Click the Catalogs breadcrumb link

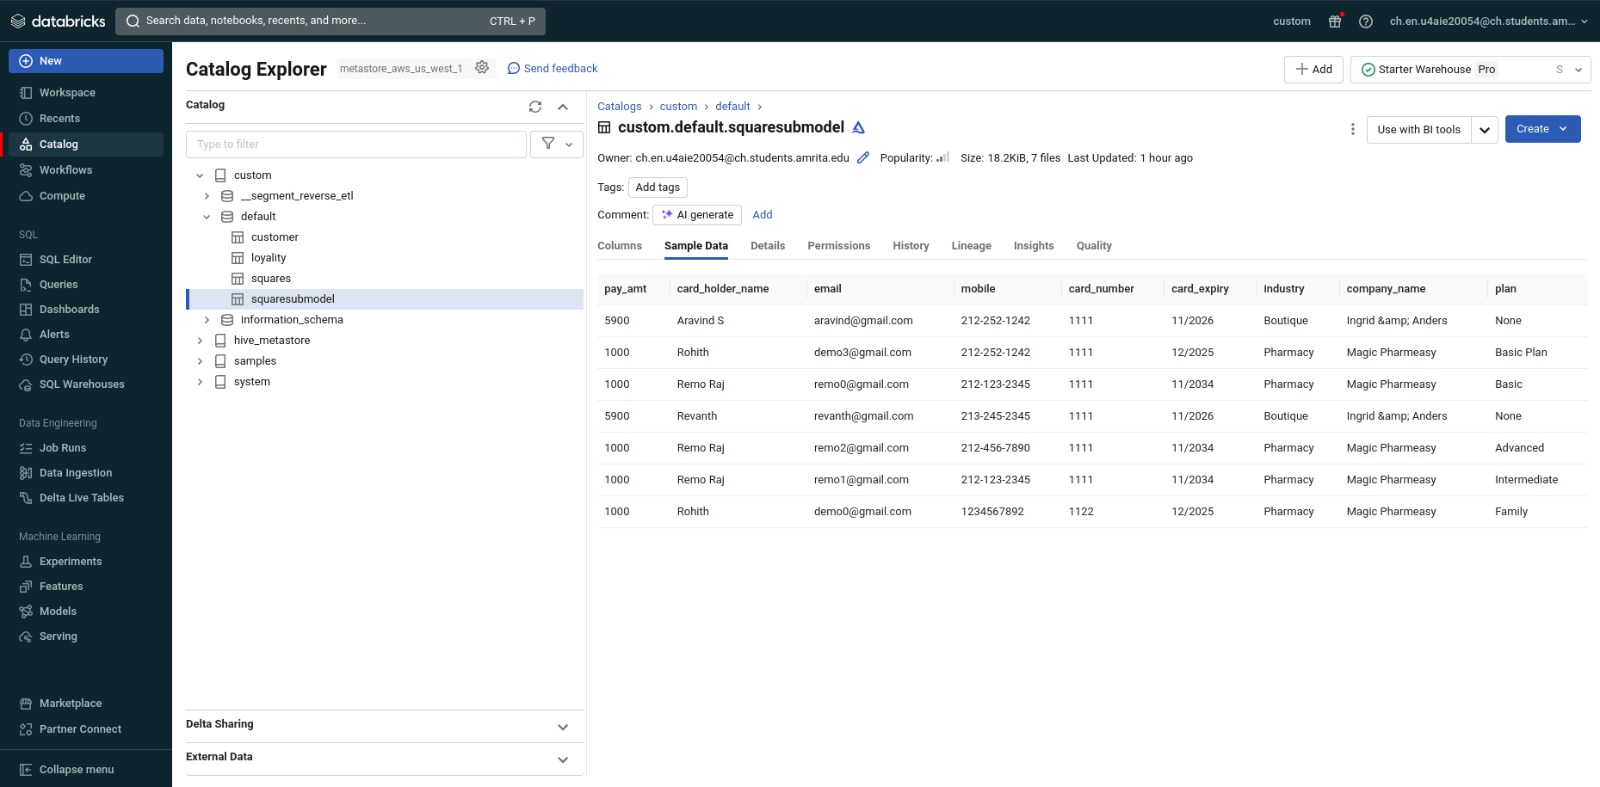point(619,106)
